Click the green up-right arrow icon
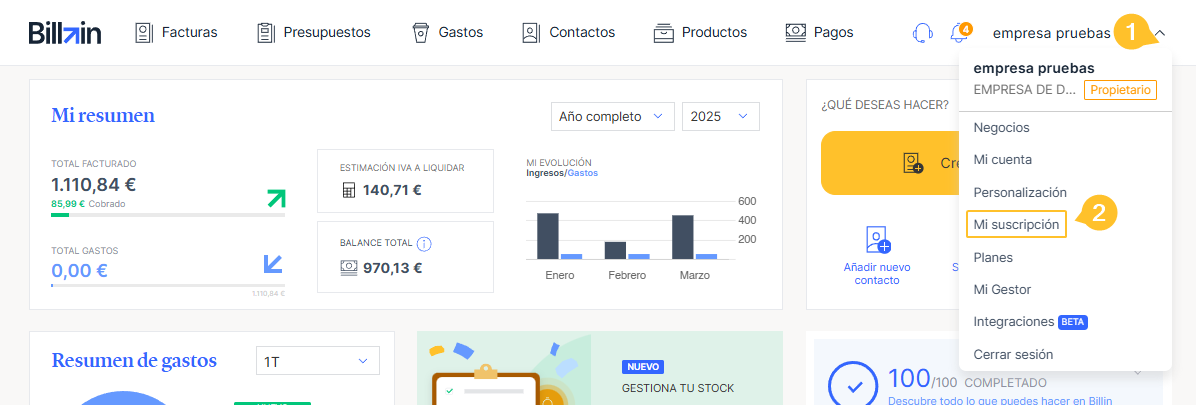Viewport: 1196px width, 405px height. [x=275, y=199]
